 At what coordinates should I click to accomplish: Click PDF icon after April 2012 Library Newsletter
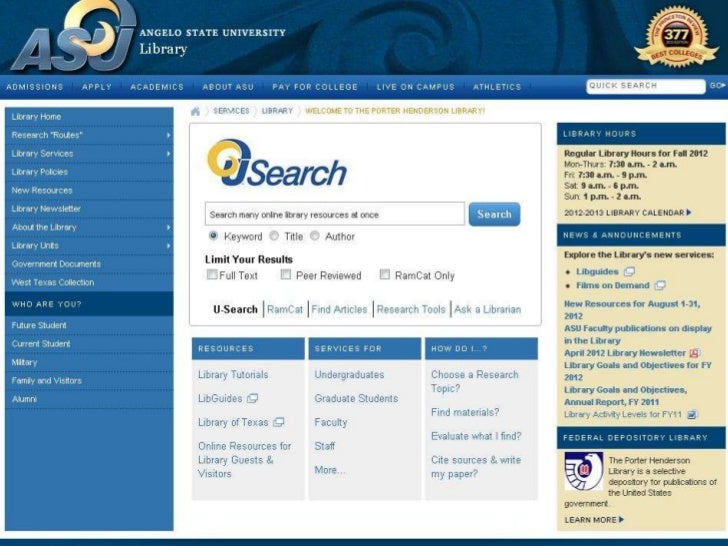point(694,353)
